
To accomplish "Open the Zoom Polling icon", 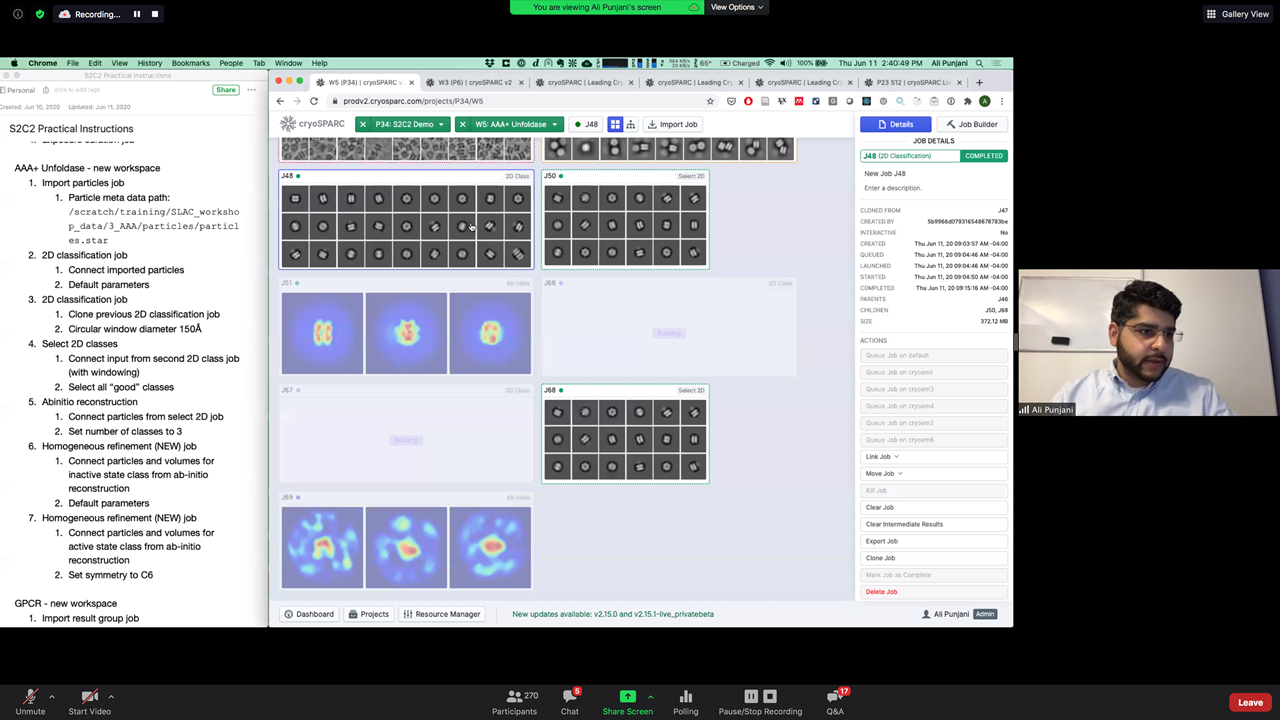I will (685, 701).
